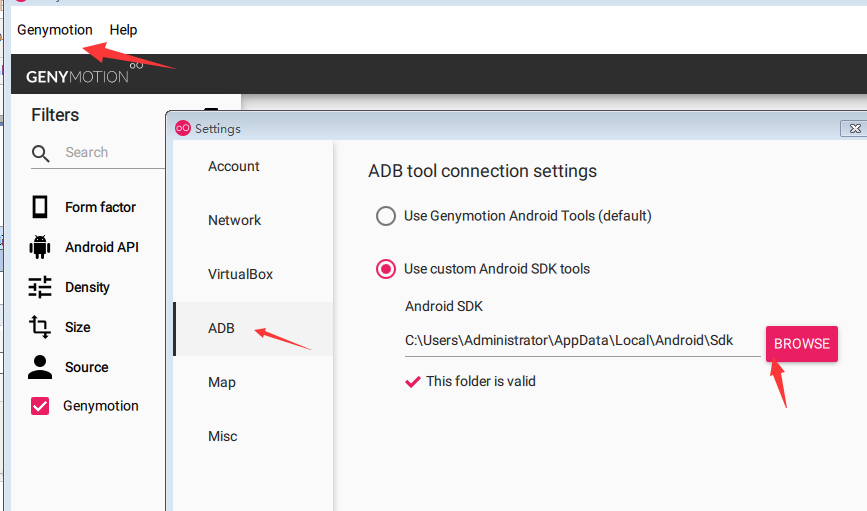Click the Size crop icon
The height and width of the screenshot is (511, 867).
click(x=40, y=327)
